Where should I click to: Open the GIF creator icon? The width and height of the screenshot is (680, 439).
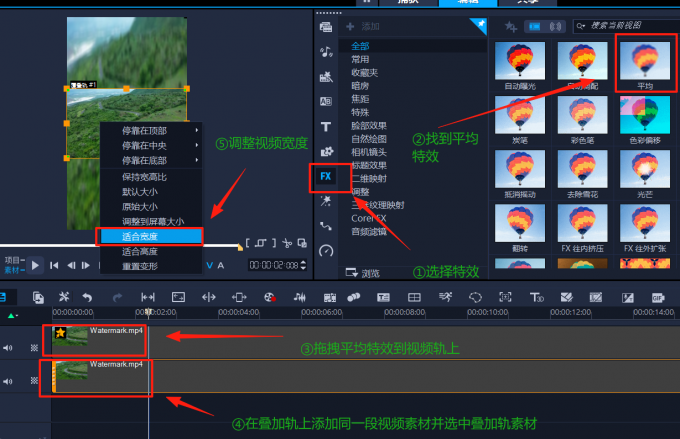tap(658, 298)
